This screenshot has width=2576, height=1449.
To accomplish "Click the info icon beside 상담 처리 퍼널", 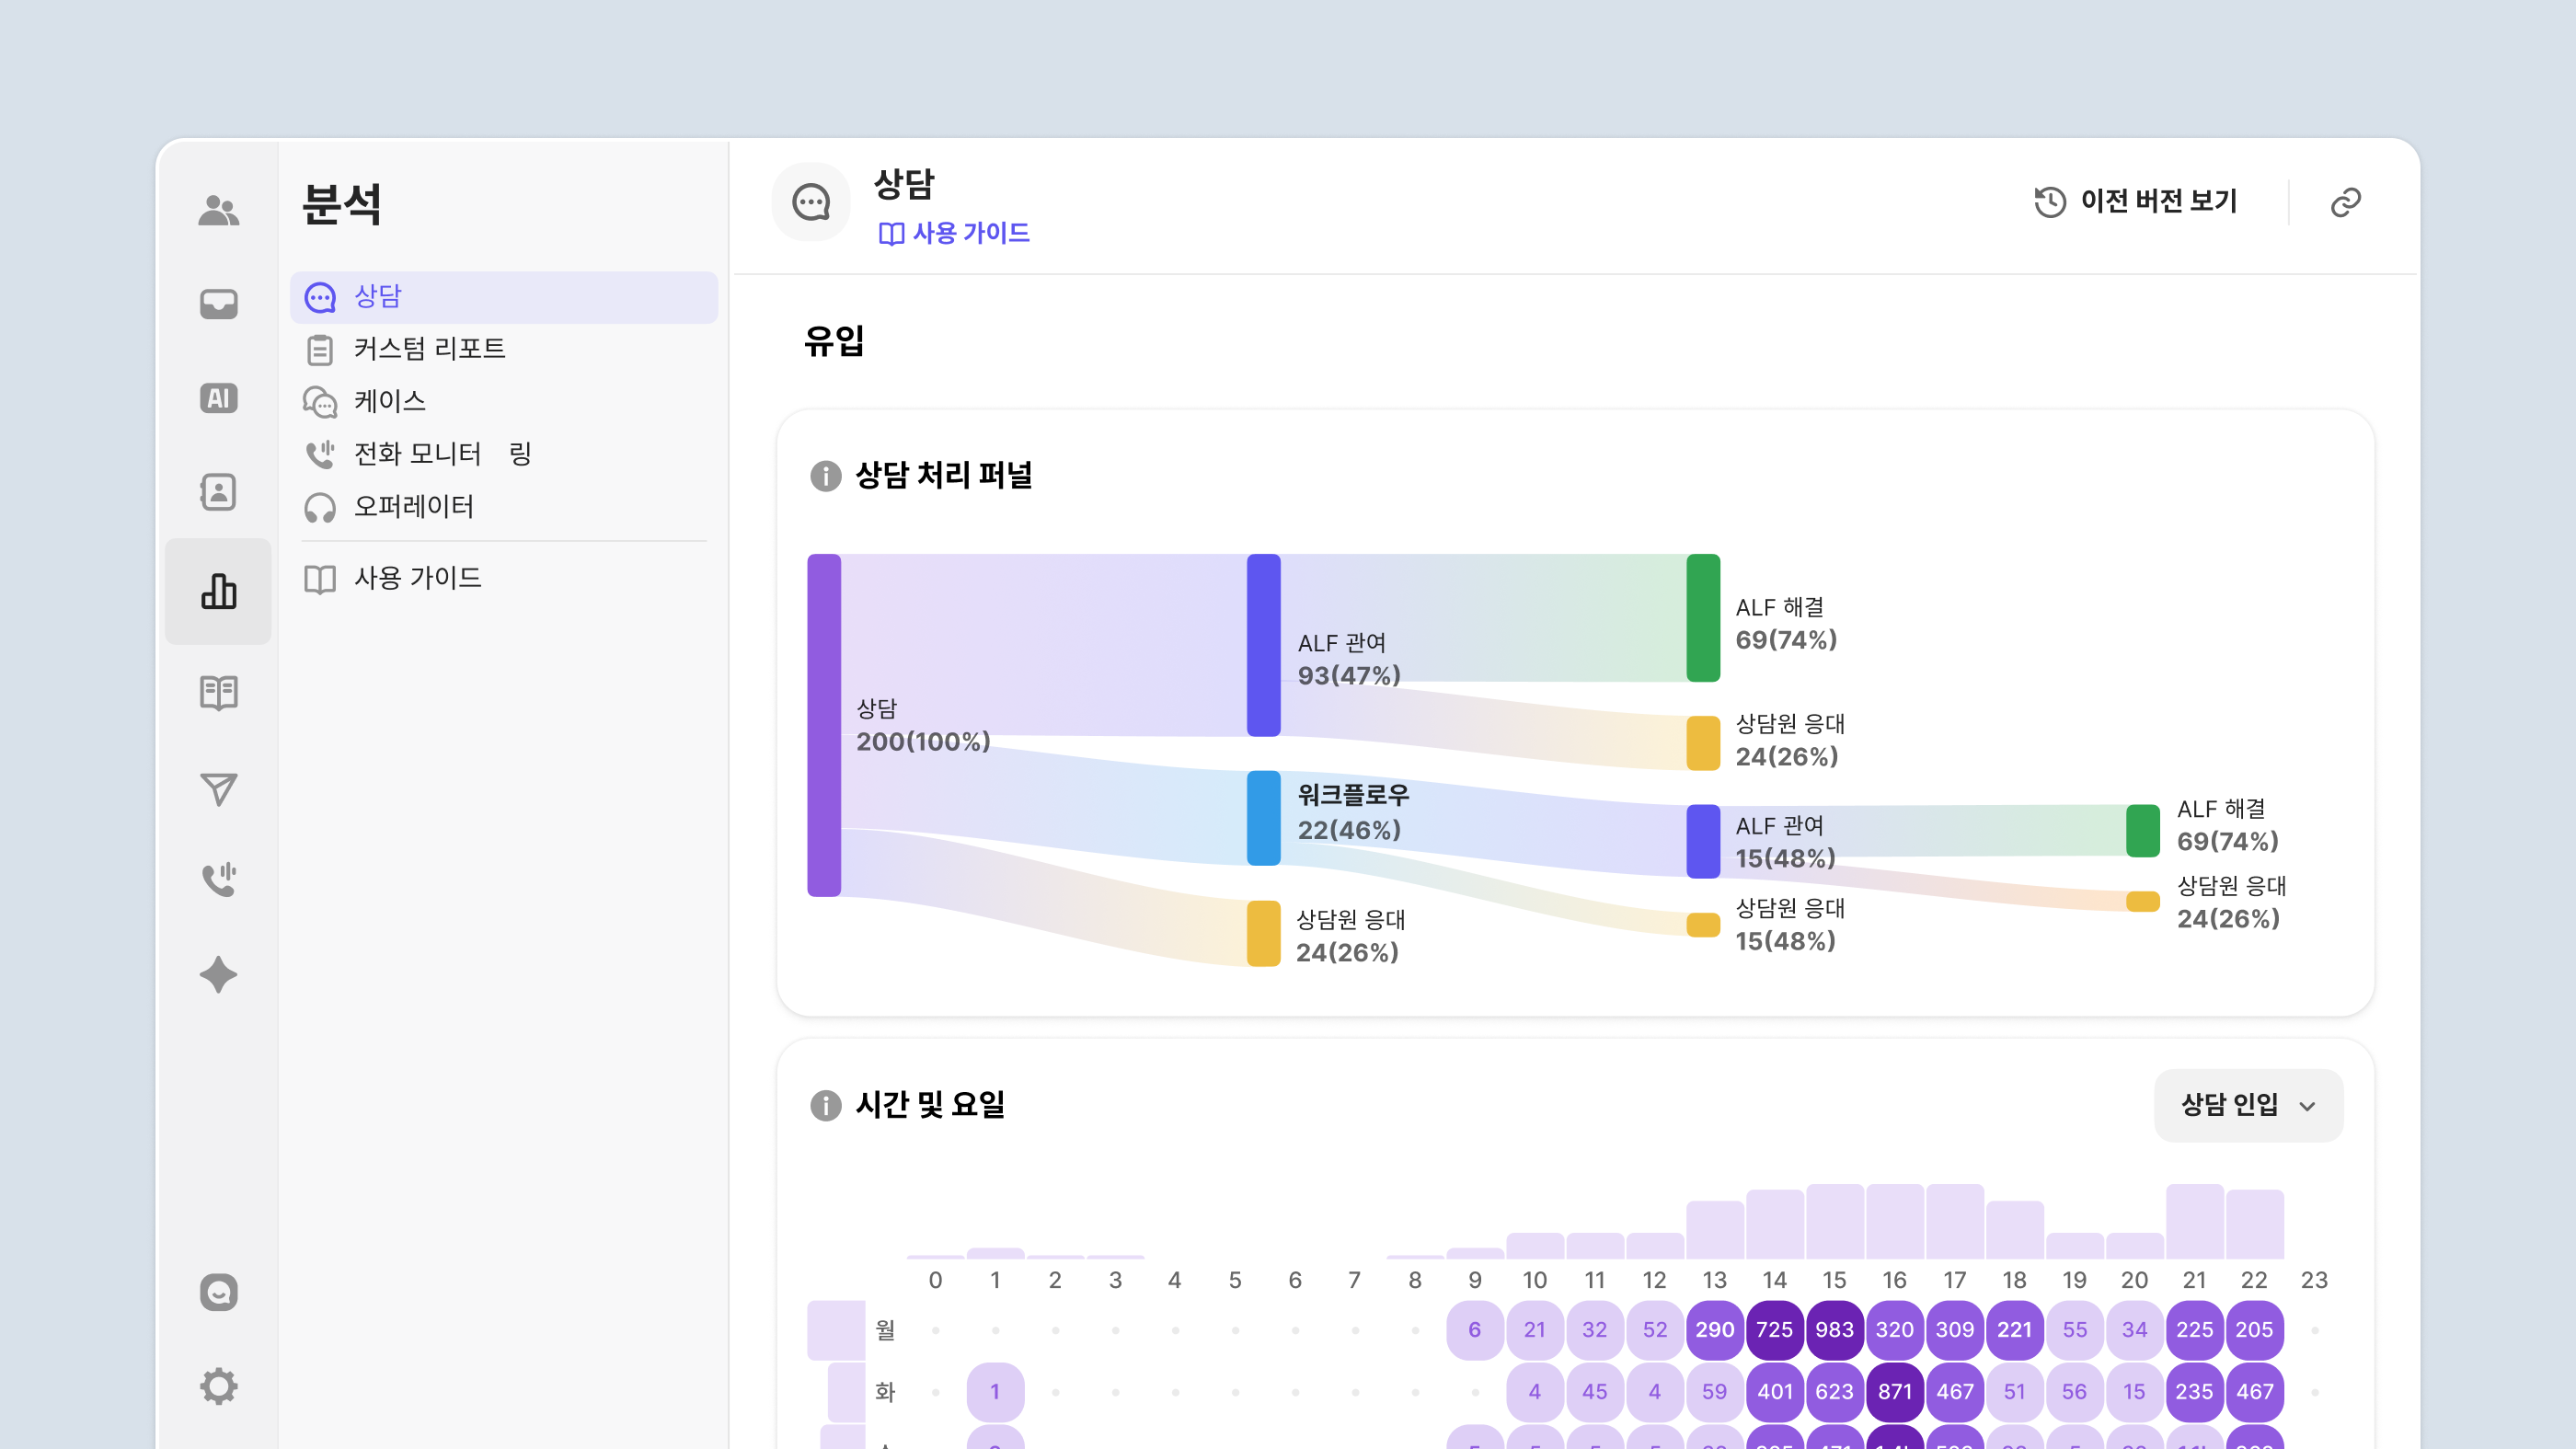I will coord(825,476).
